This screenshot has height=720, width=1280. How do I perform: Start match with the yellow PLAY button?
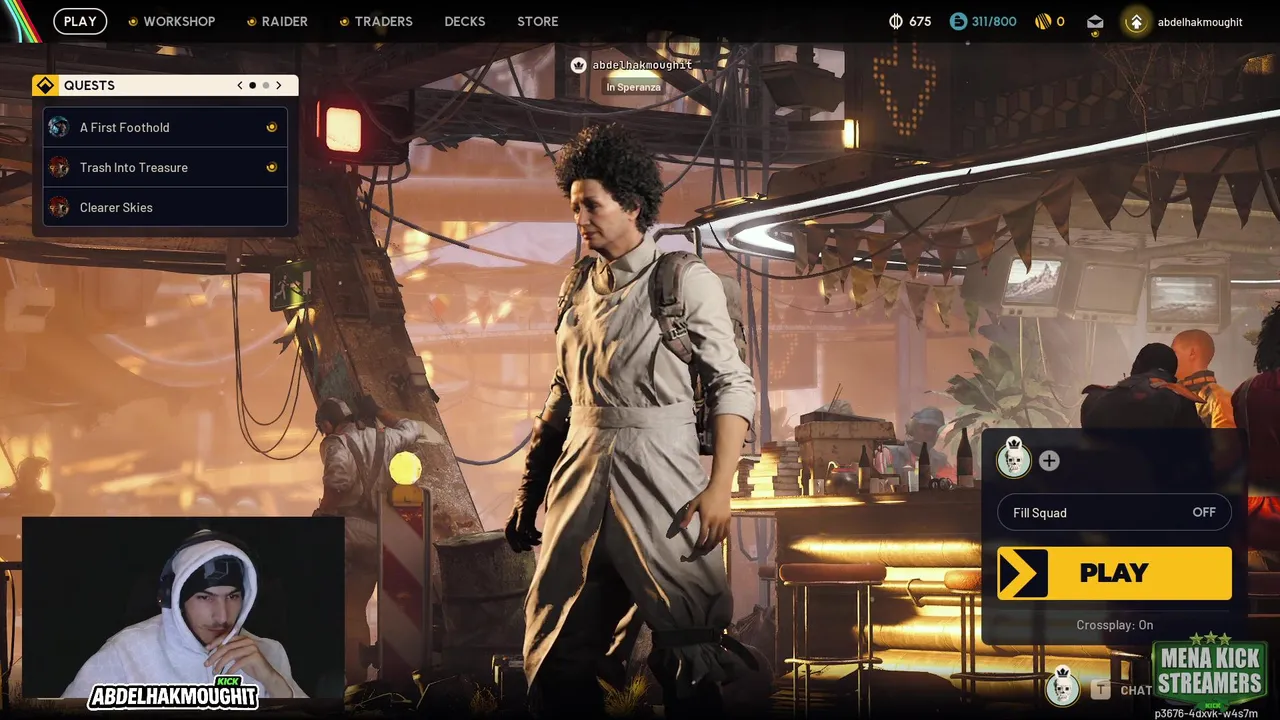pyautogui.click(x=1114, y=573)
